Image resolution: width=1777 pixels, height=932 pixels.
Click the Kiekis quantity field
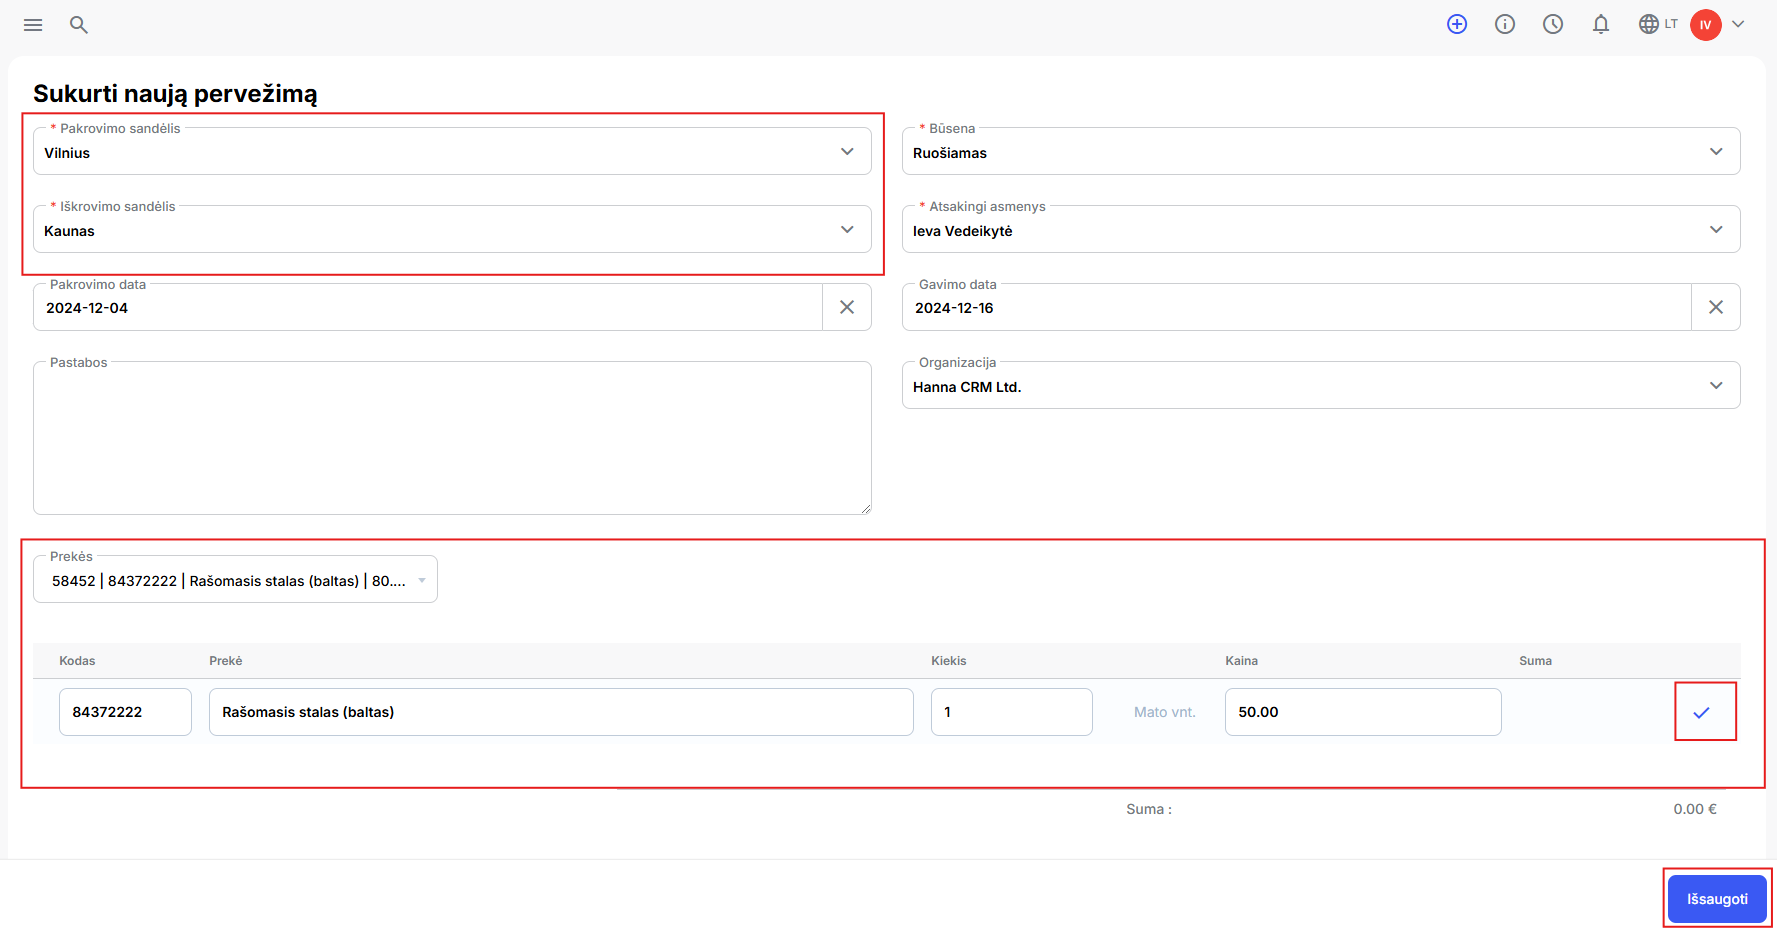click(x=1012, y=712)
